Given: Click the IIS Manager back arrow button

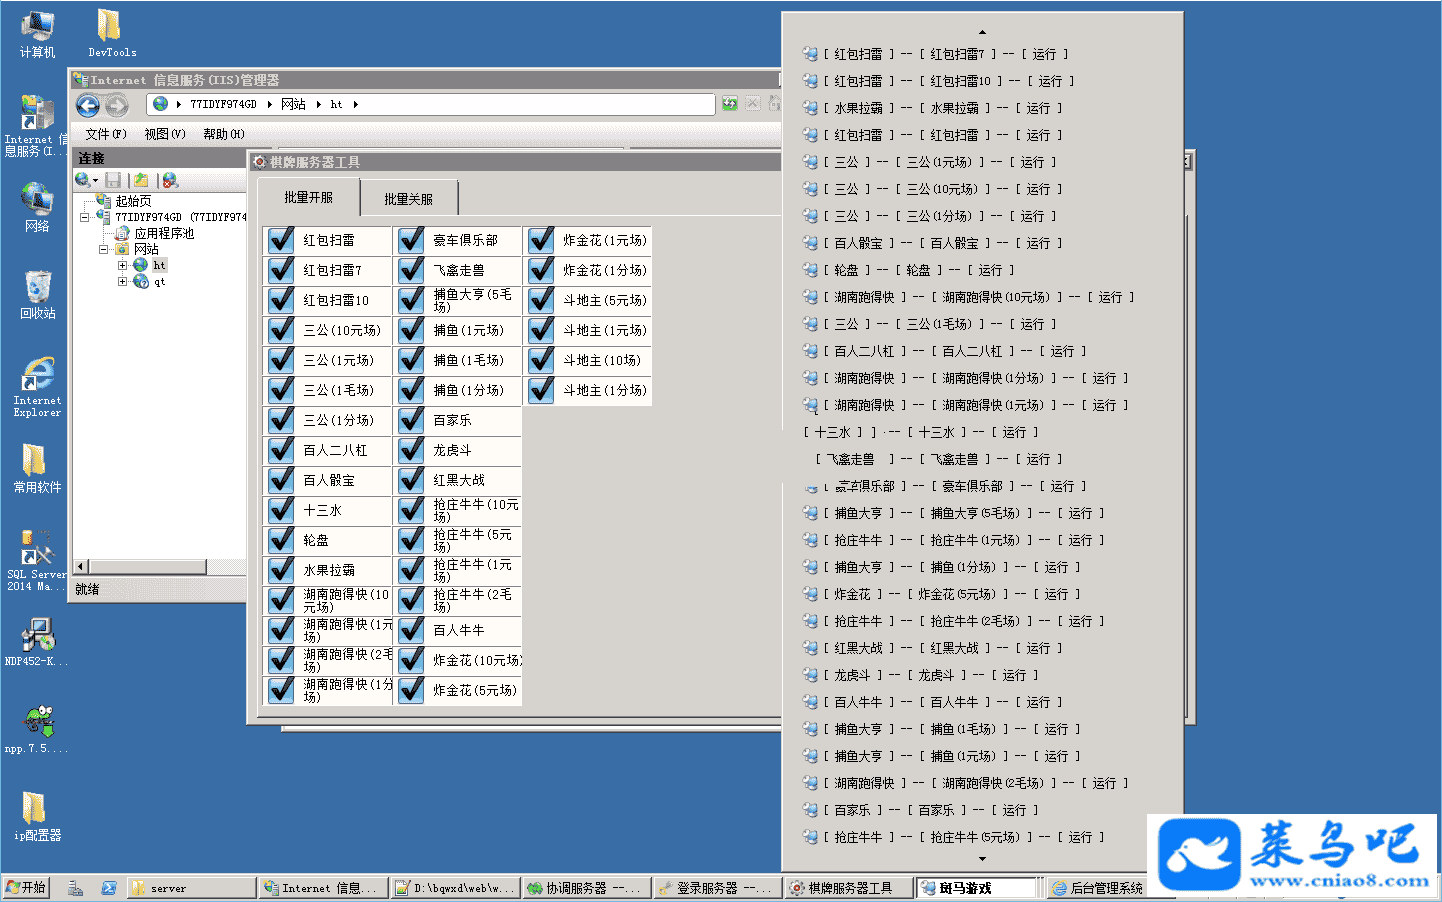Looking at the screenshot, I should pyautogui.click(x=88, y=106).
